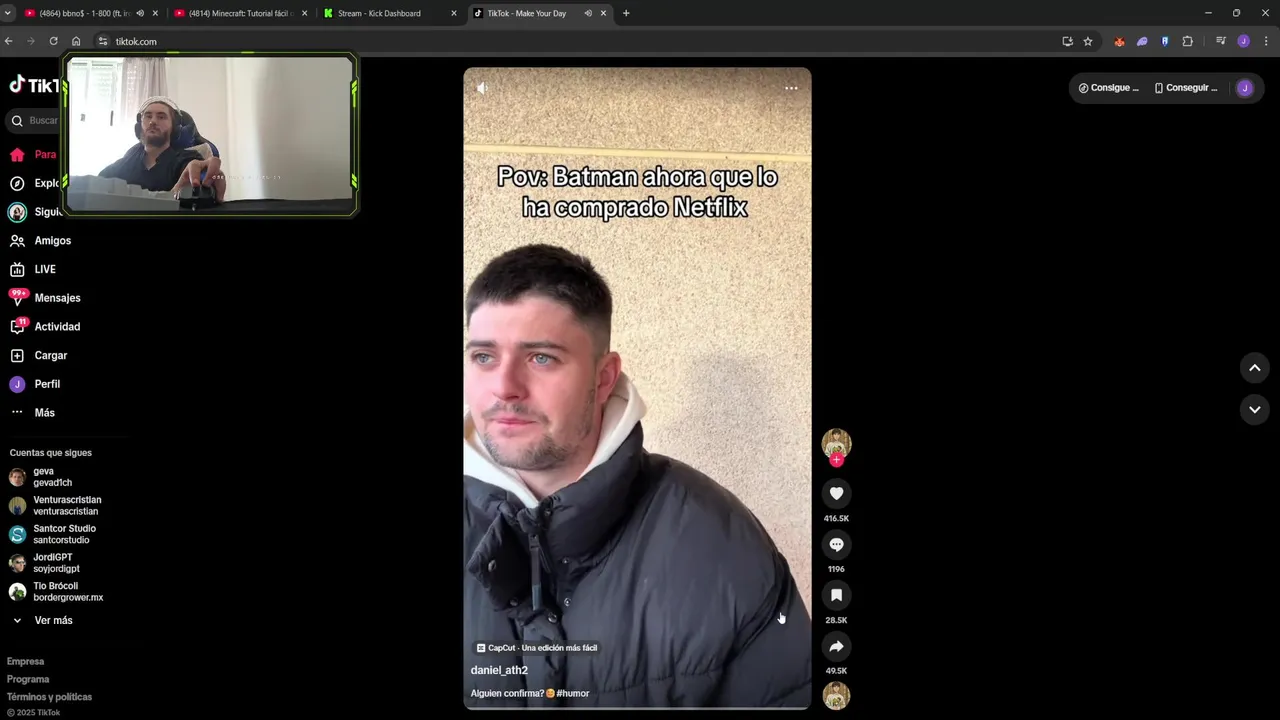1280x720 pixels.
Task: Open the media control icon
Action: [1221, 41]
